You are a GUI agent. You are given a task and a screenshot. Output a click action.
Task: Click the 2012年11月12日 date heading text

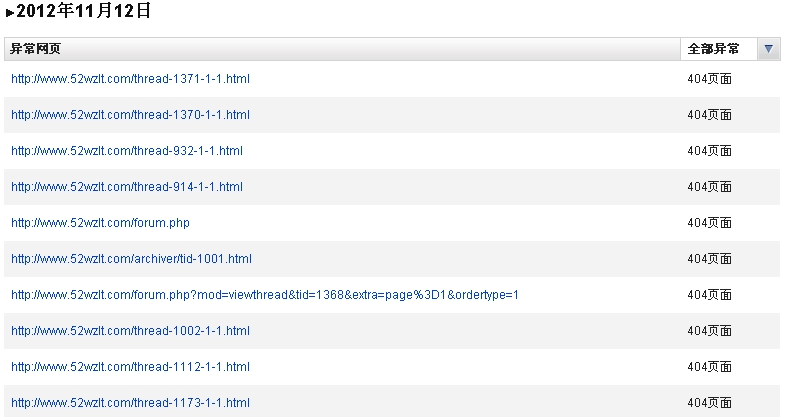click(84, 13)
